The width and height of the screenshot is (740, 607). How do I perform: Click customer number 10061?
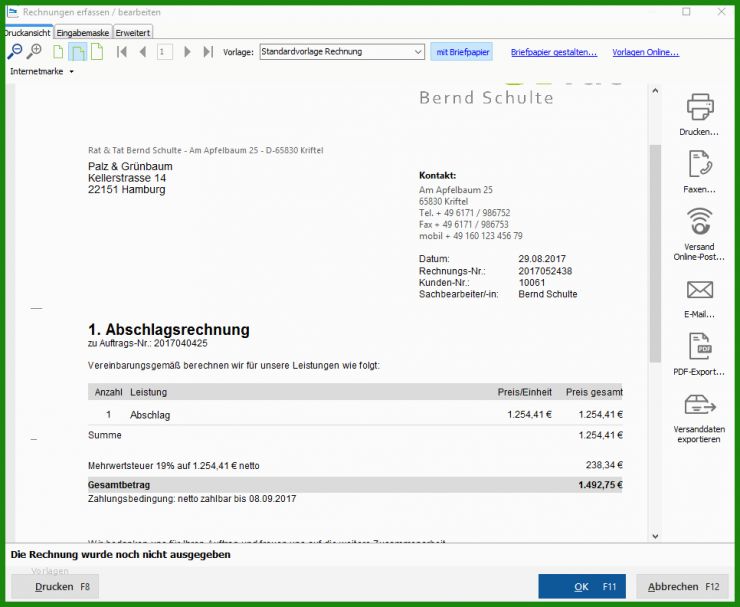pos(531,282)
